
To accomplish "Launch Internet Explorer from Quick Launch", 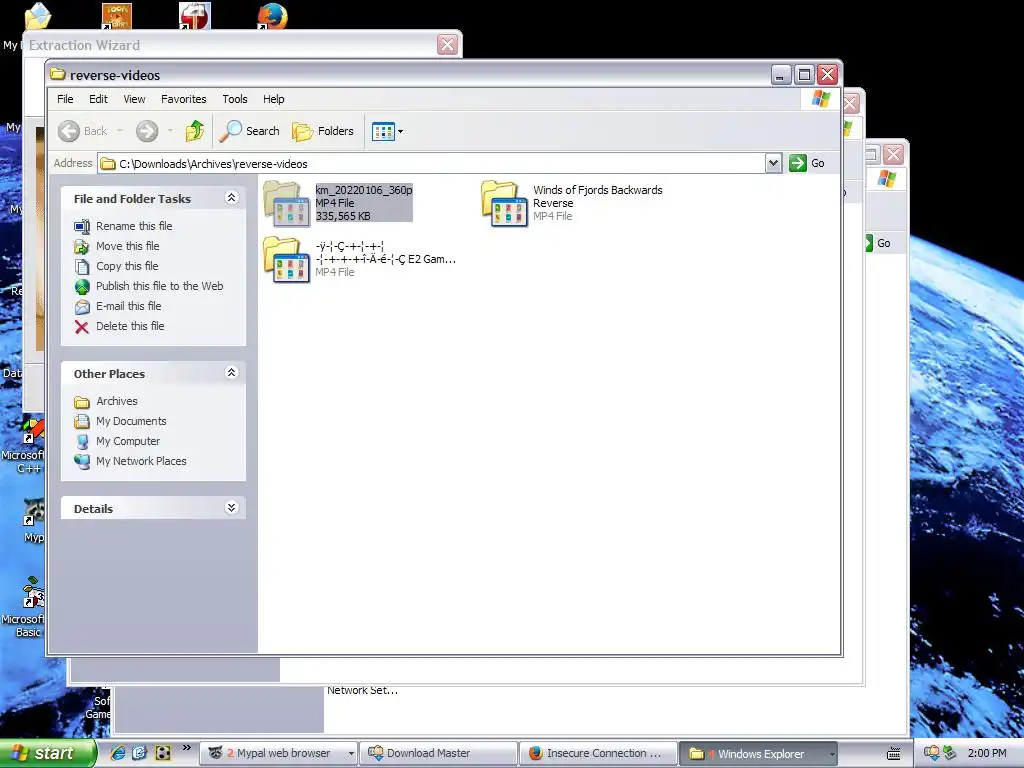I will 118,753.
